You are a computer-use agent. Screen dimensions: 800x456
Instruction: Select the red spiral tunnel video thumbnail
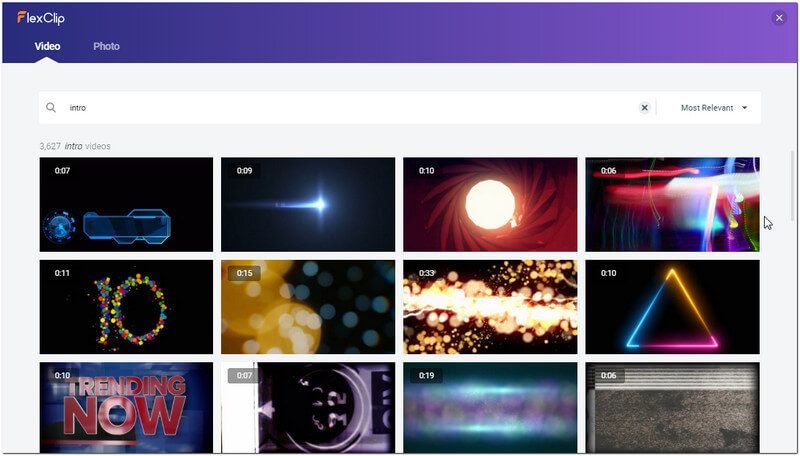point(490,205)
